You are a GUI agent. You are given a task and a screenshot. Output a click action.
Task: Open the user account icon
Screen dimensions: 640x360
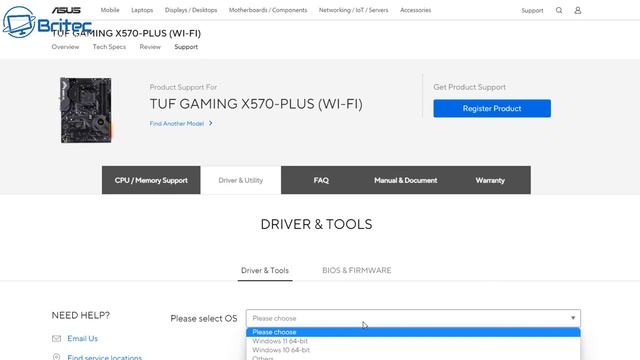(578, 10)
